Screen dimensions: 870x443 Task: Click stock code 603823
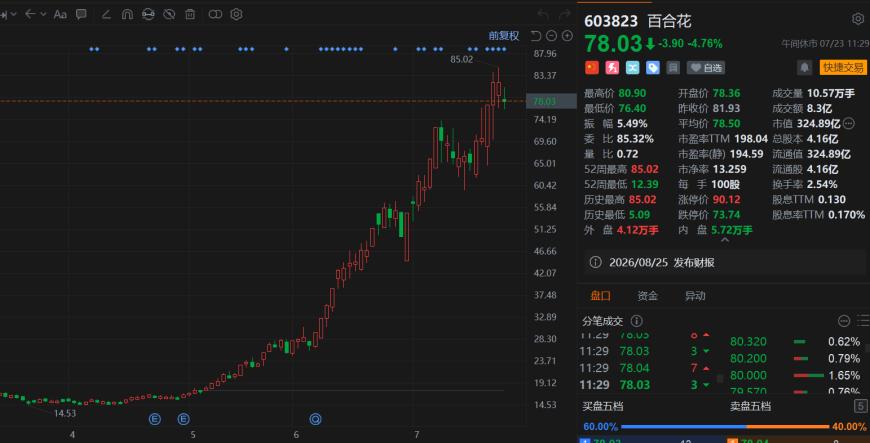coord(611,21)
